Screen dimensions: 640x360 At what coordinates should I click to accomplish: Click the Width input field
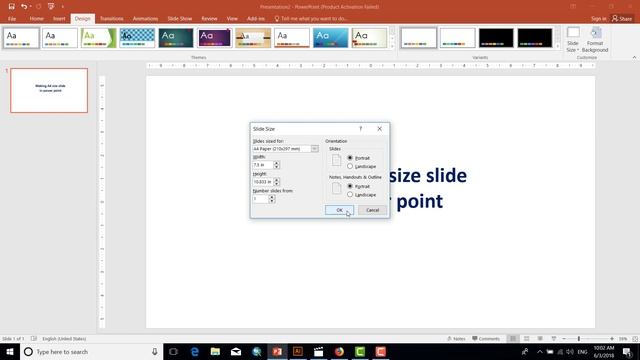tap(263, 165)
